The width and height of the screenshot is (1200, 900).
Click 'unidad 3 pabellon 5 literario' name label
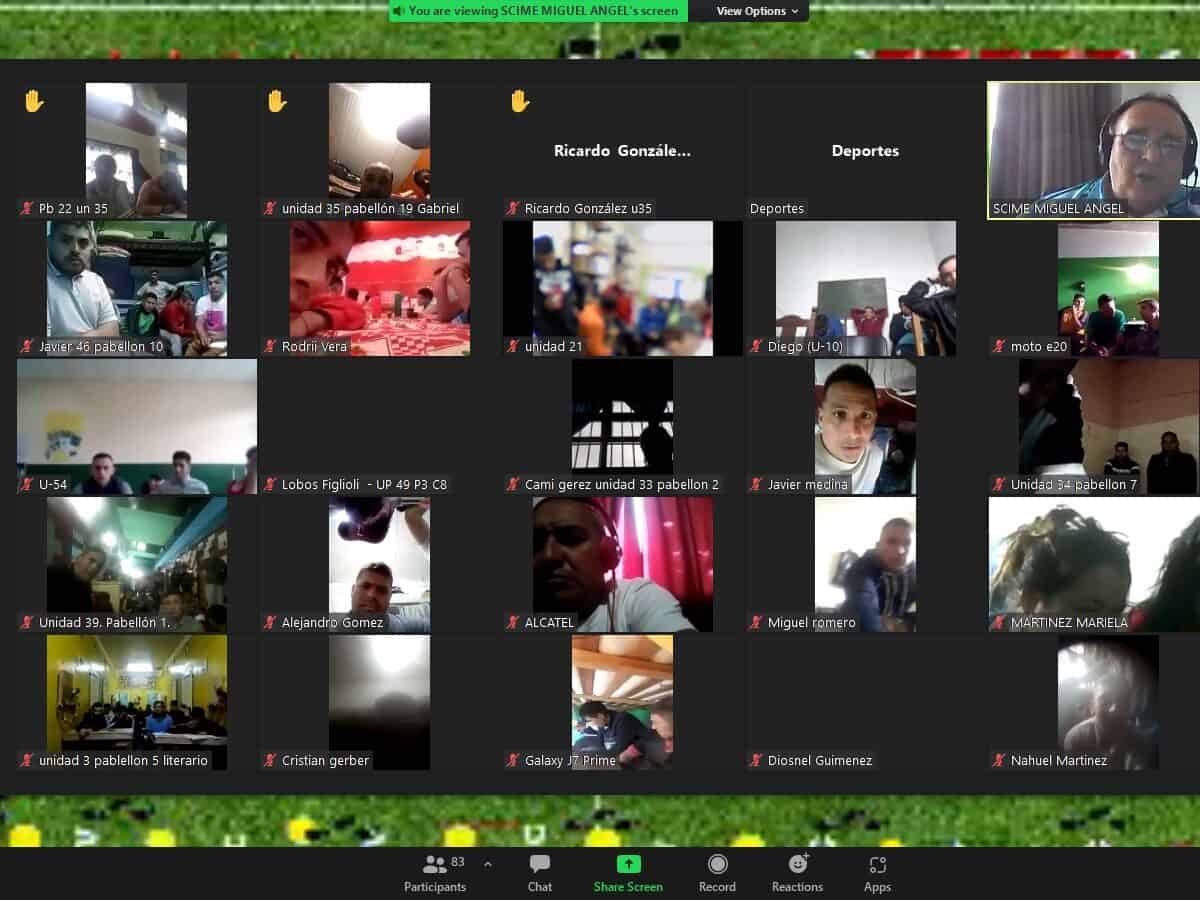(x=124, y=761)
